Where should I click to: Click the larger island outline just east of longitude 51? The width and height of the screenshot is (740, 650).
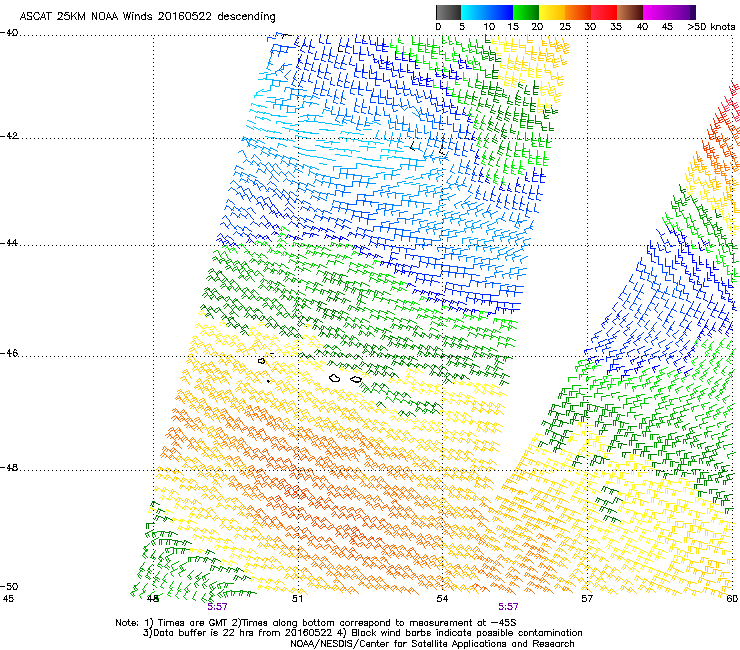click(x=335, y=378)
